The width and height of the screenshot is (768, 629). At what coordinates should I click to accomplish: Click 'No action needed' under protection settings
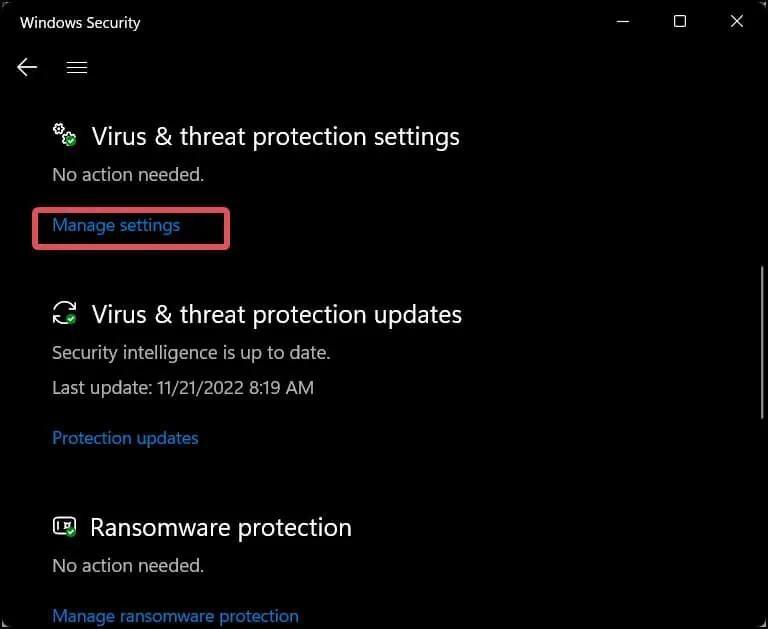(128, 175)
